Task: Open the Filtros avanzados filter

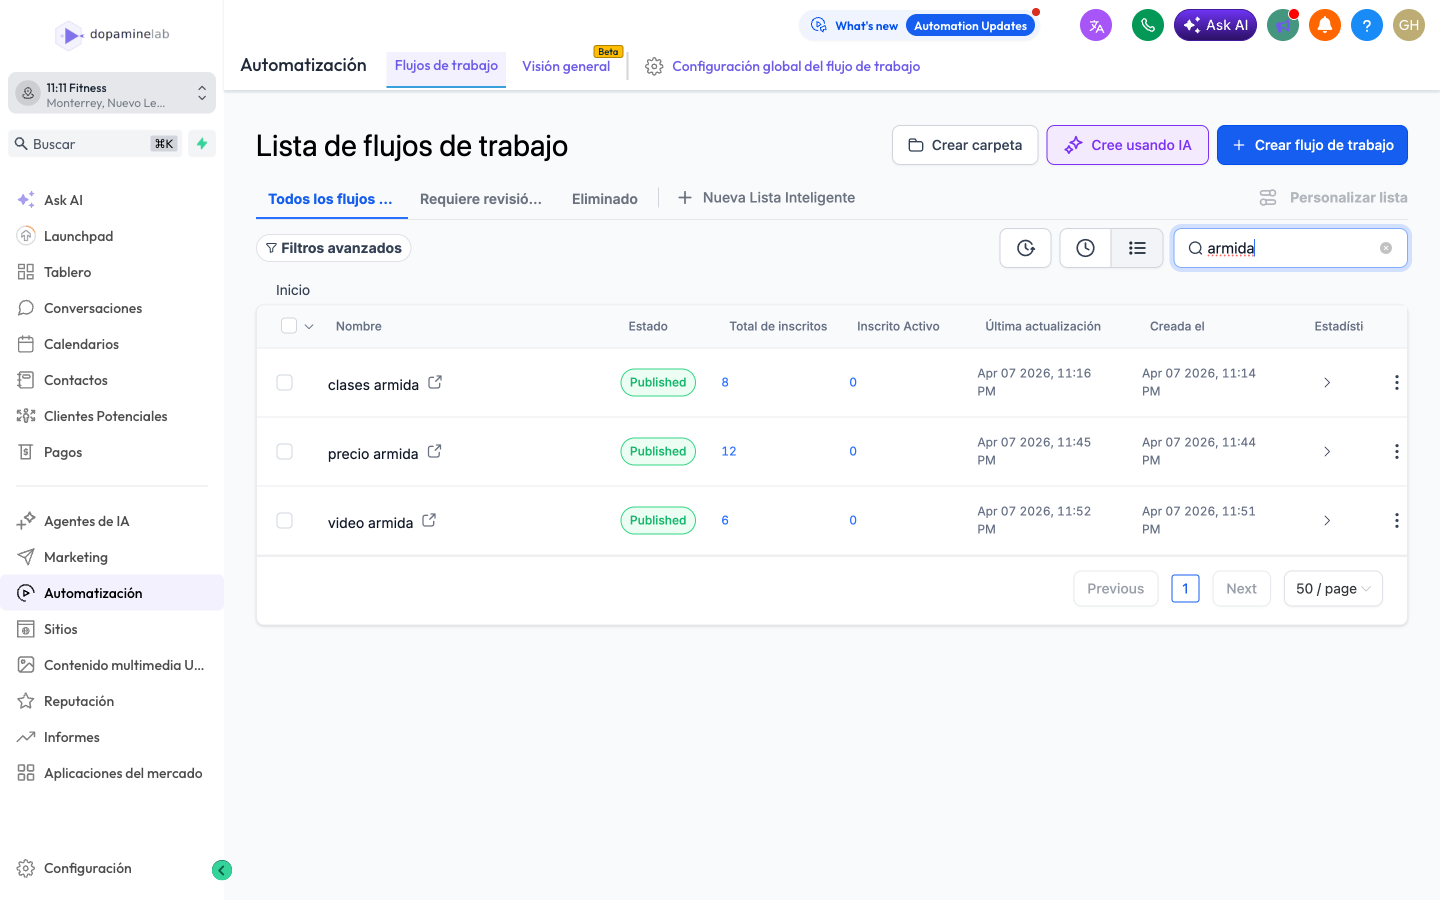Action: (x=334, y=248)
